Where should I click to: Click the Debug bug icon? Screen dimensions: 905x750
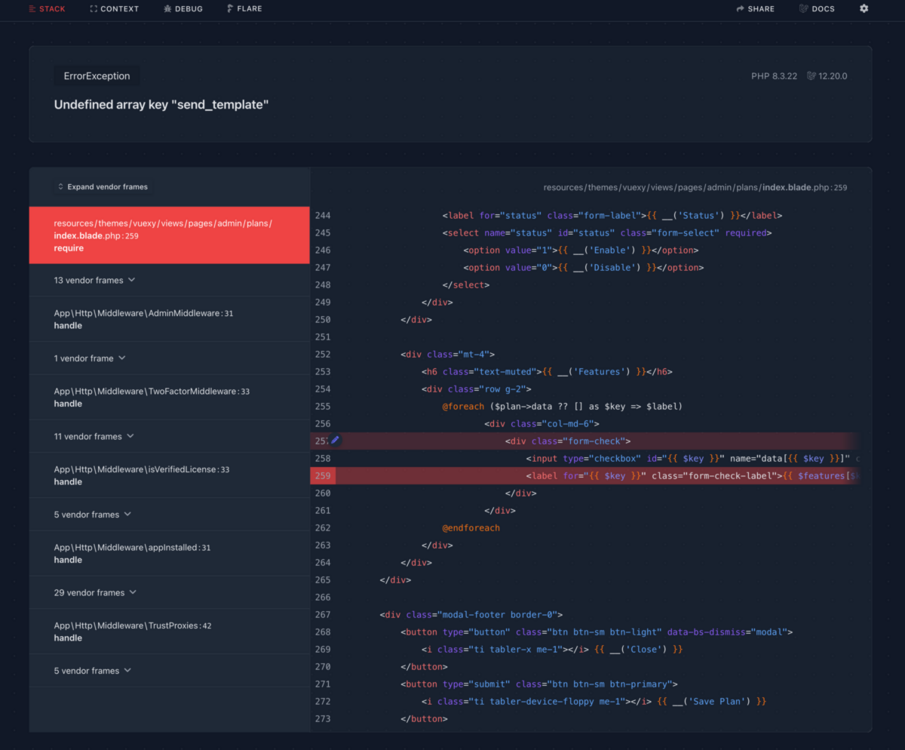[167, 9]
